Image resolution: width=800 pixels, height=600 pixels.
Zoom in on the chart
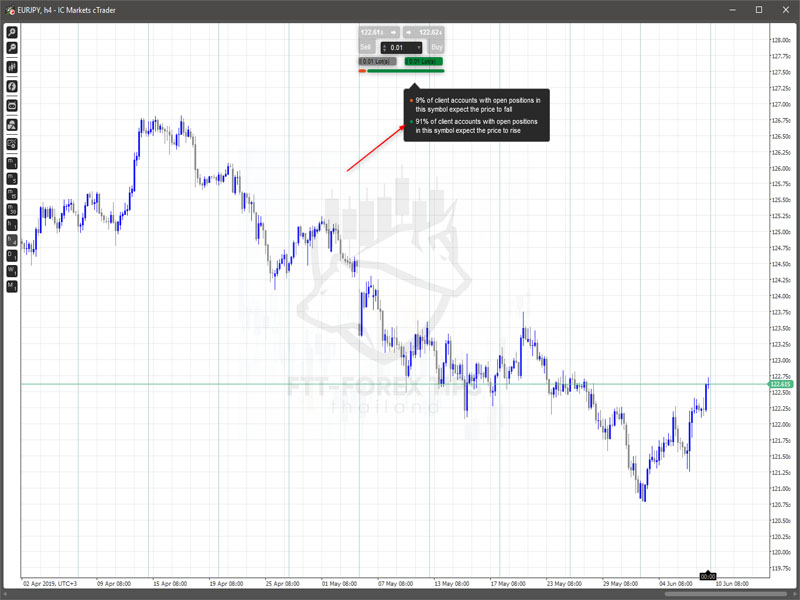[x=12, y=32]
